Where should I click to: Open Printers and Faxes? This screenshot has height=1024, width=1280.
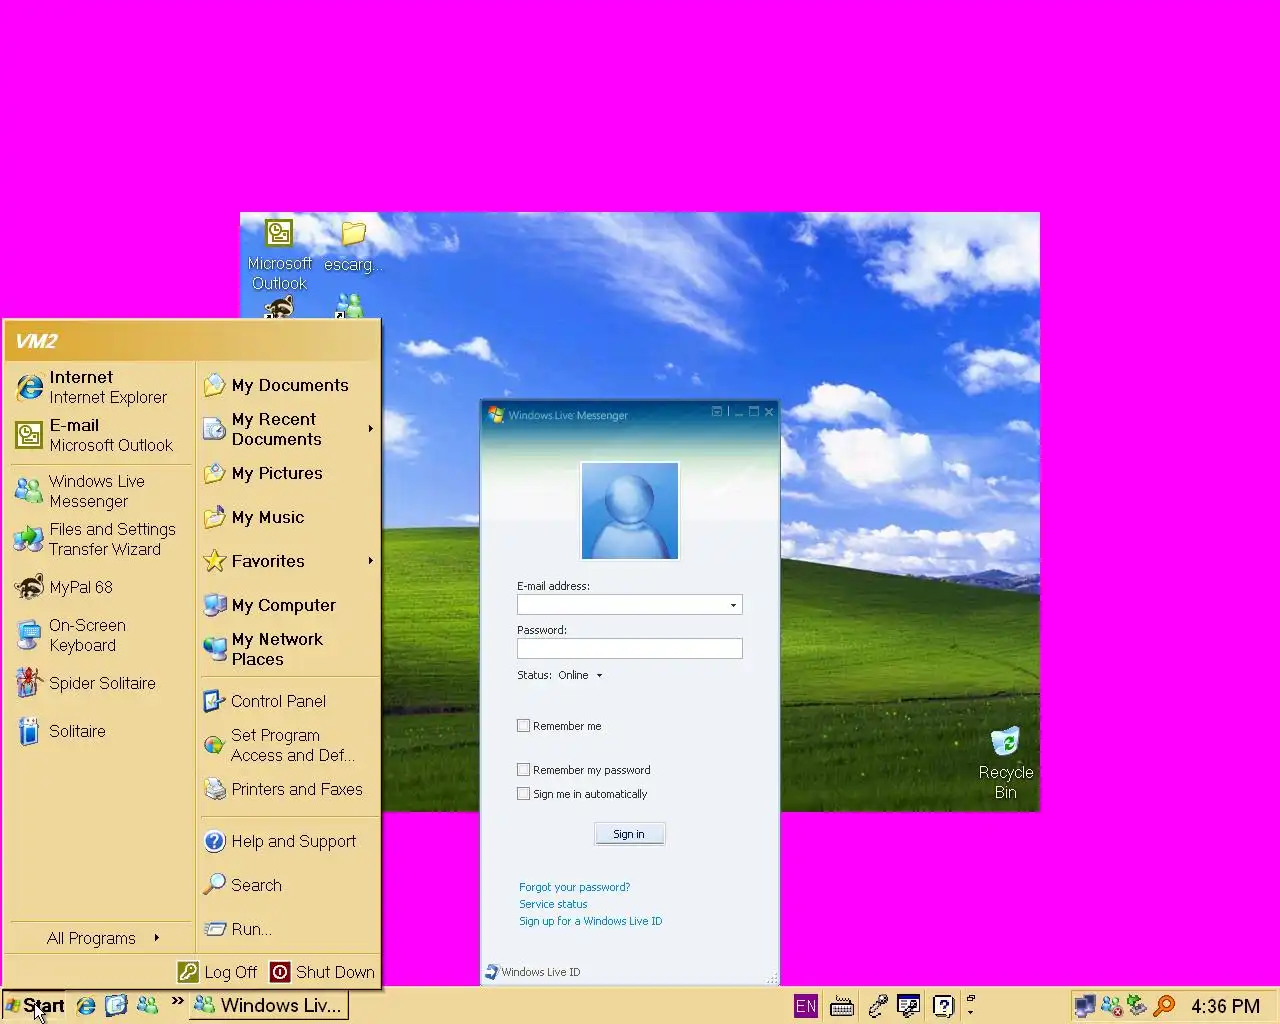coord(289,789)
